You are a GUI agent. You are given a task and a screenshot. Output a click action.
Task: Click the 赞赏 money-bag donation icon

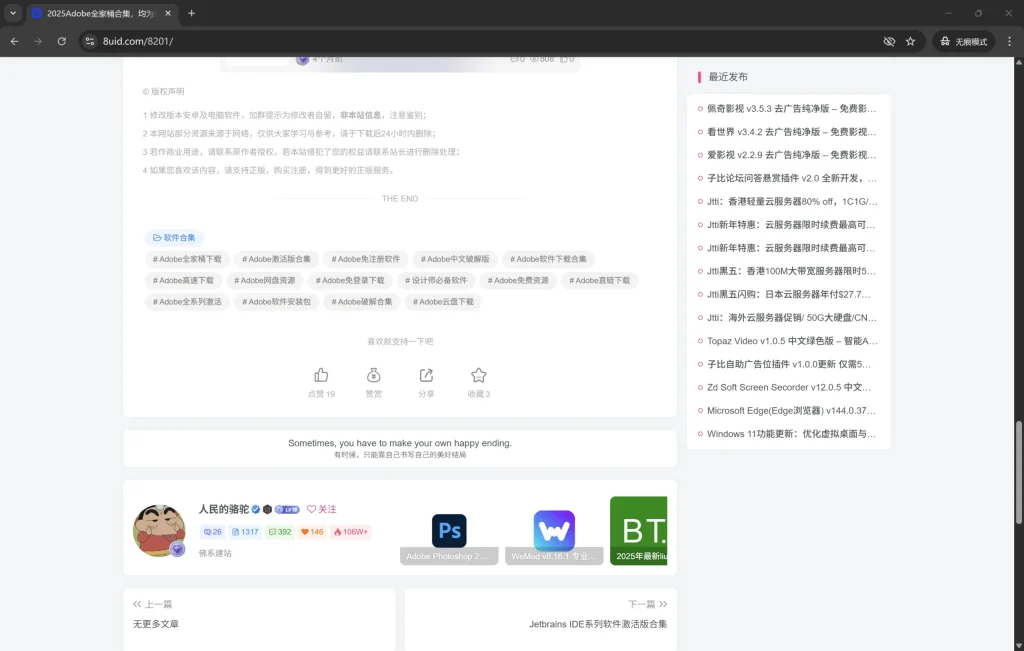pos(373,377)
